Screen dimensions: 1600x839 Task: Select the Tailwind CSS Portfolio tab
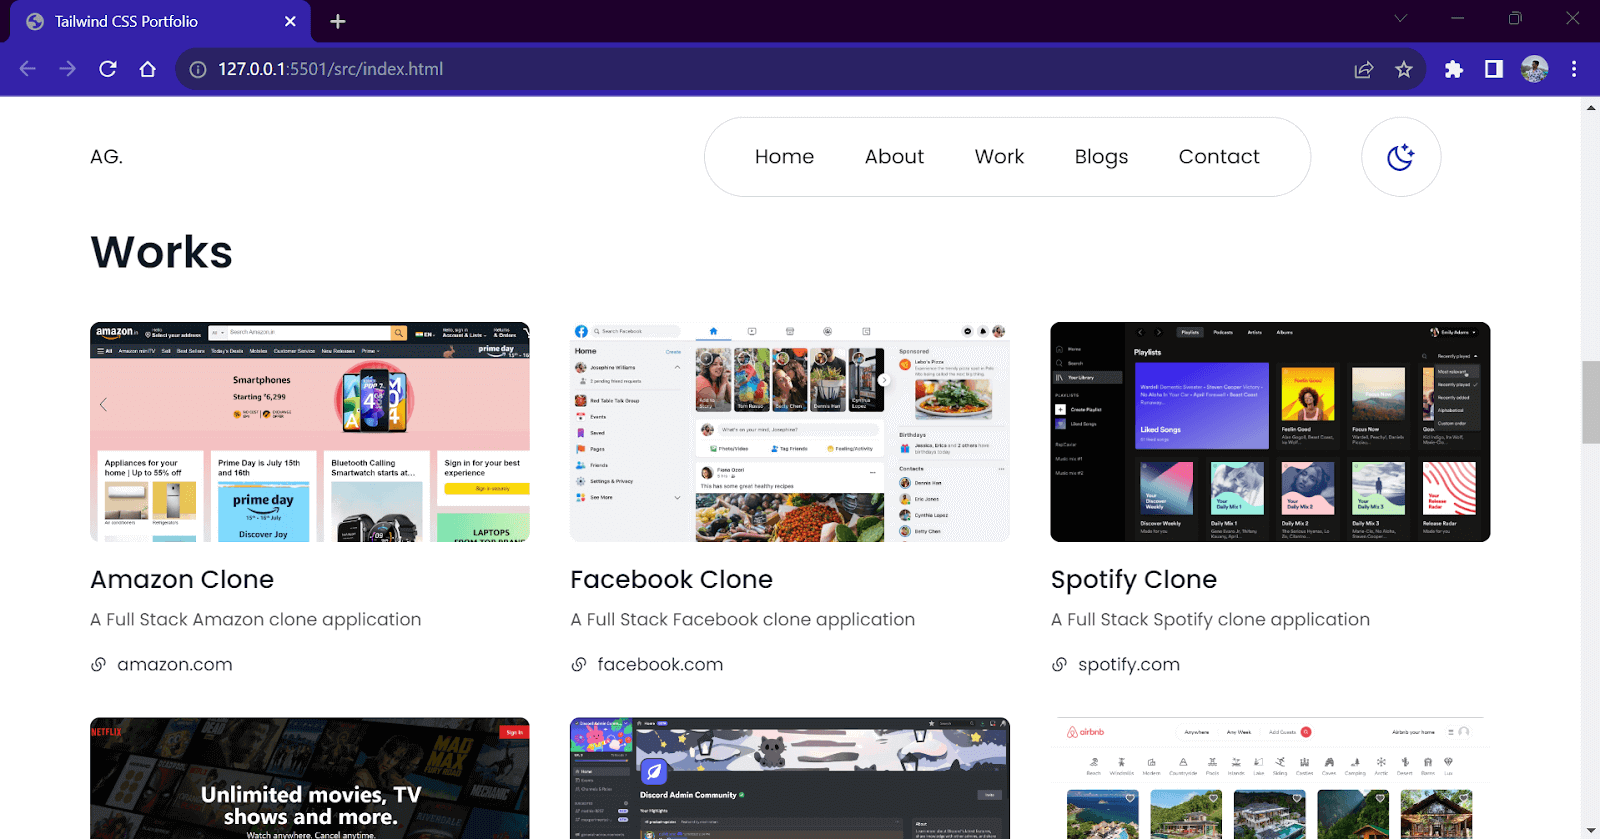coord(160,21)
